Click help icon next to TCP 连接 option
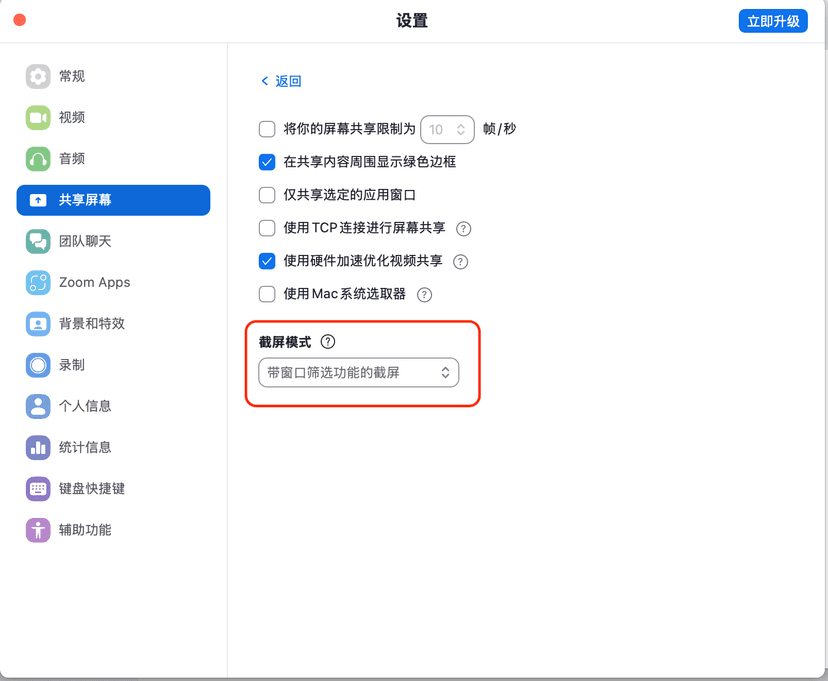 (x=463, y=229)
